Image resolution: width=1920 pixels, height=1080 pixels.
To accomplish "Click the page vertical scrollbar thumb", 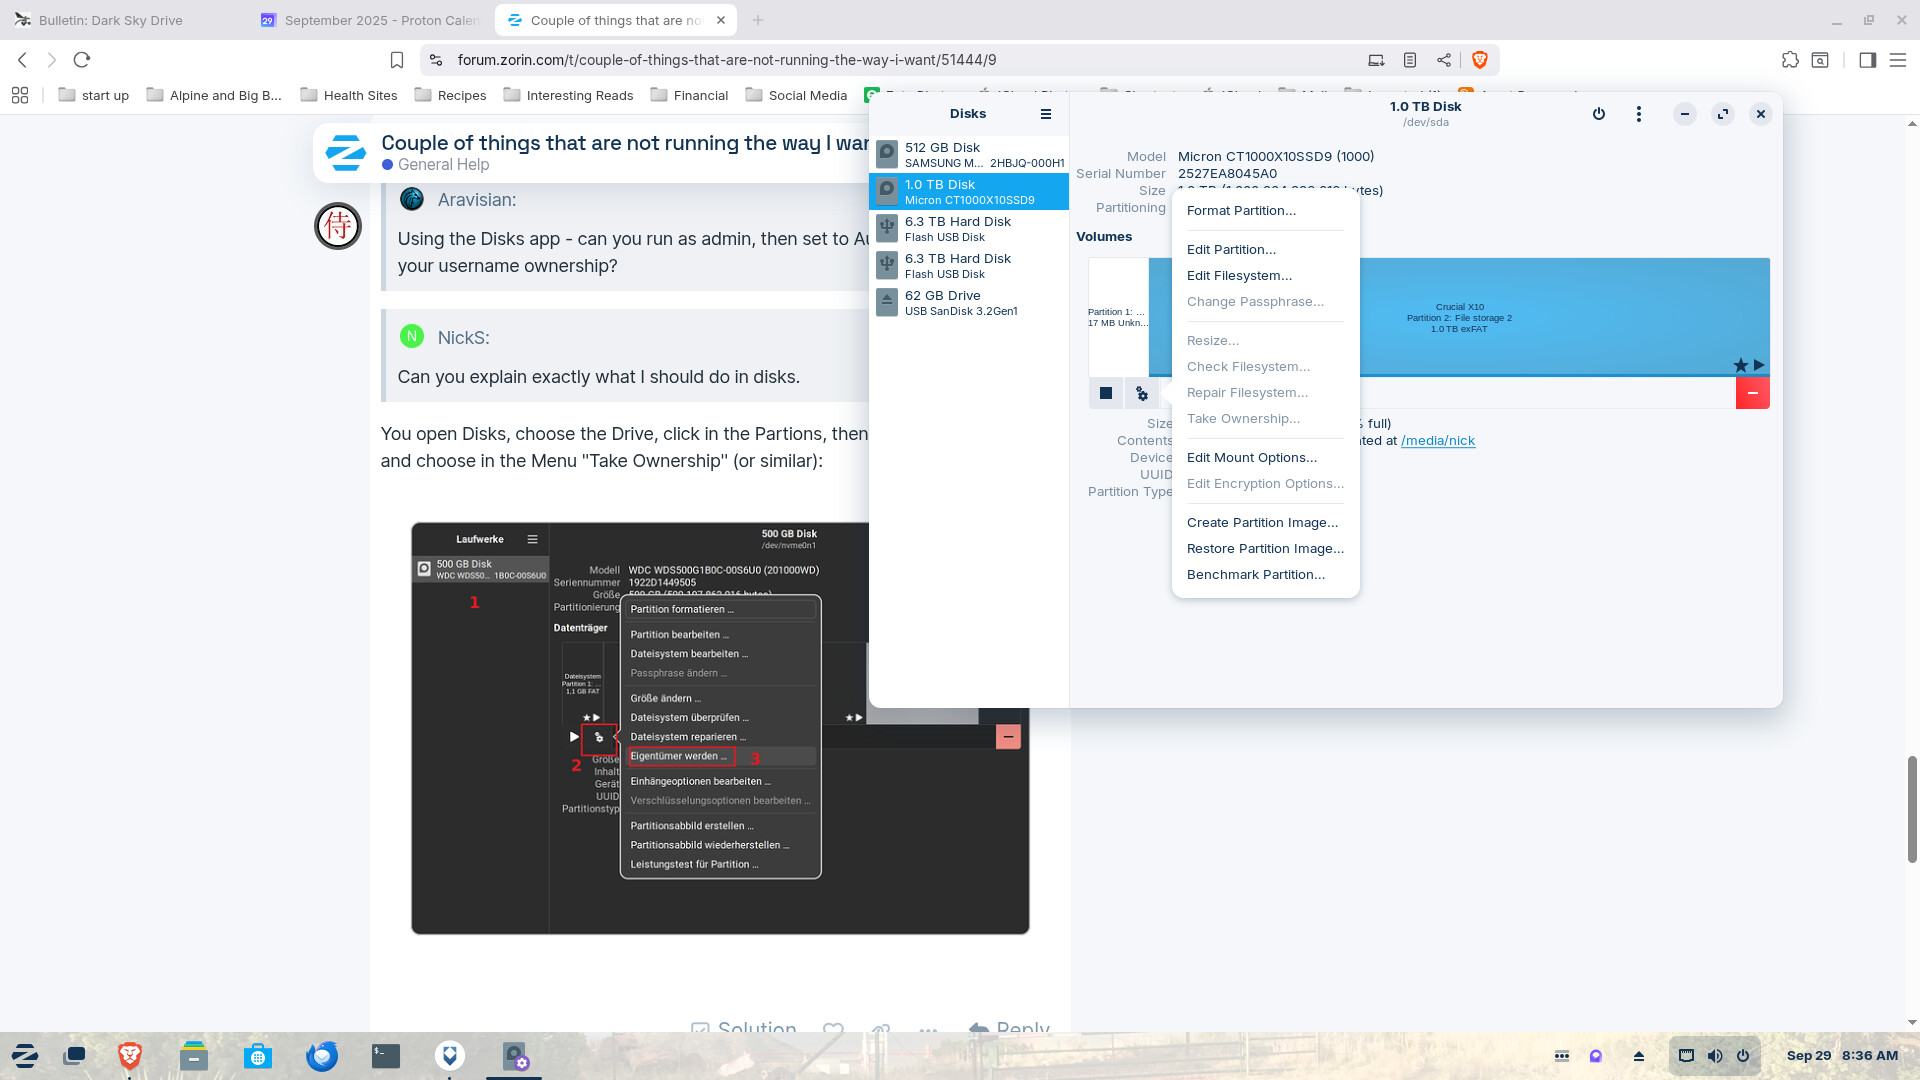I will point(1912,808).
